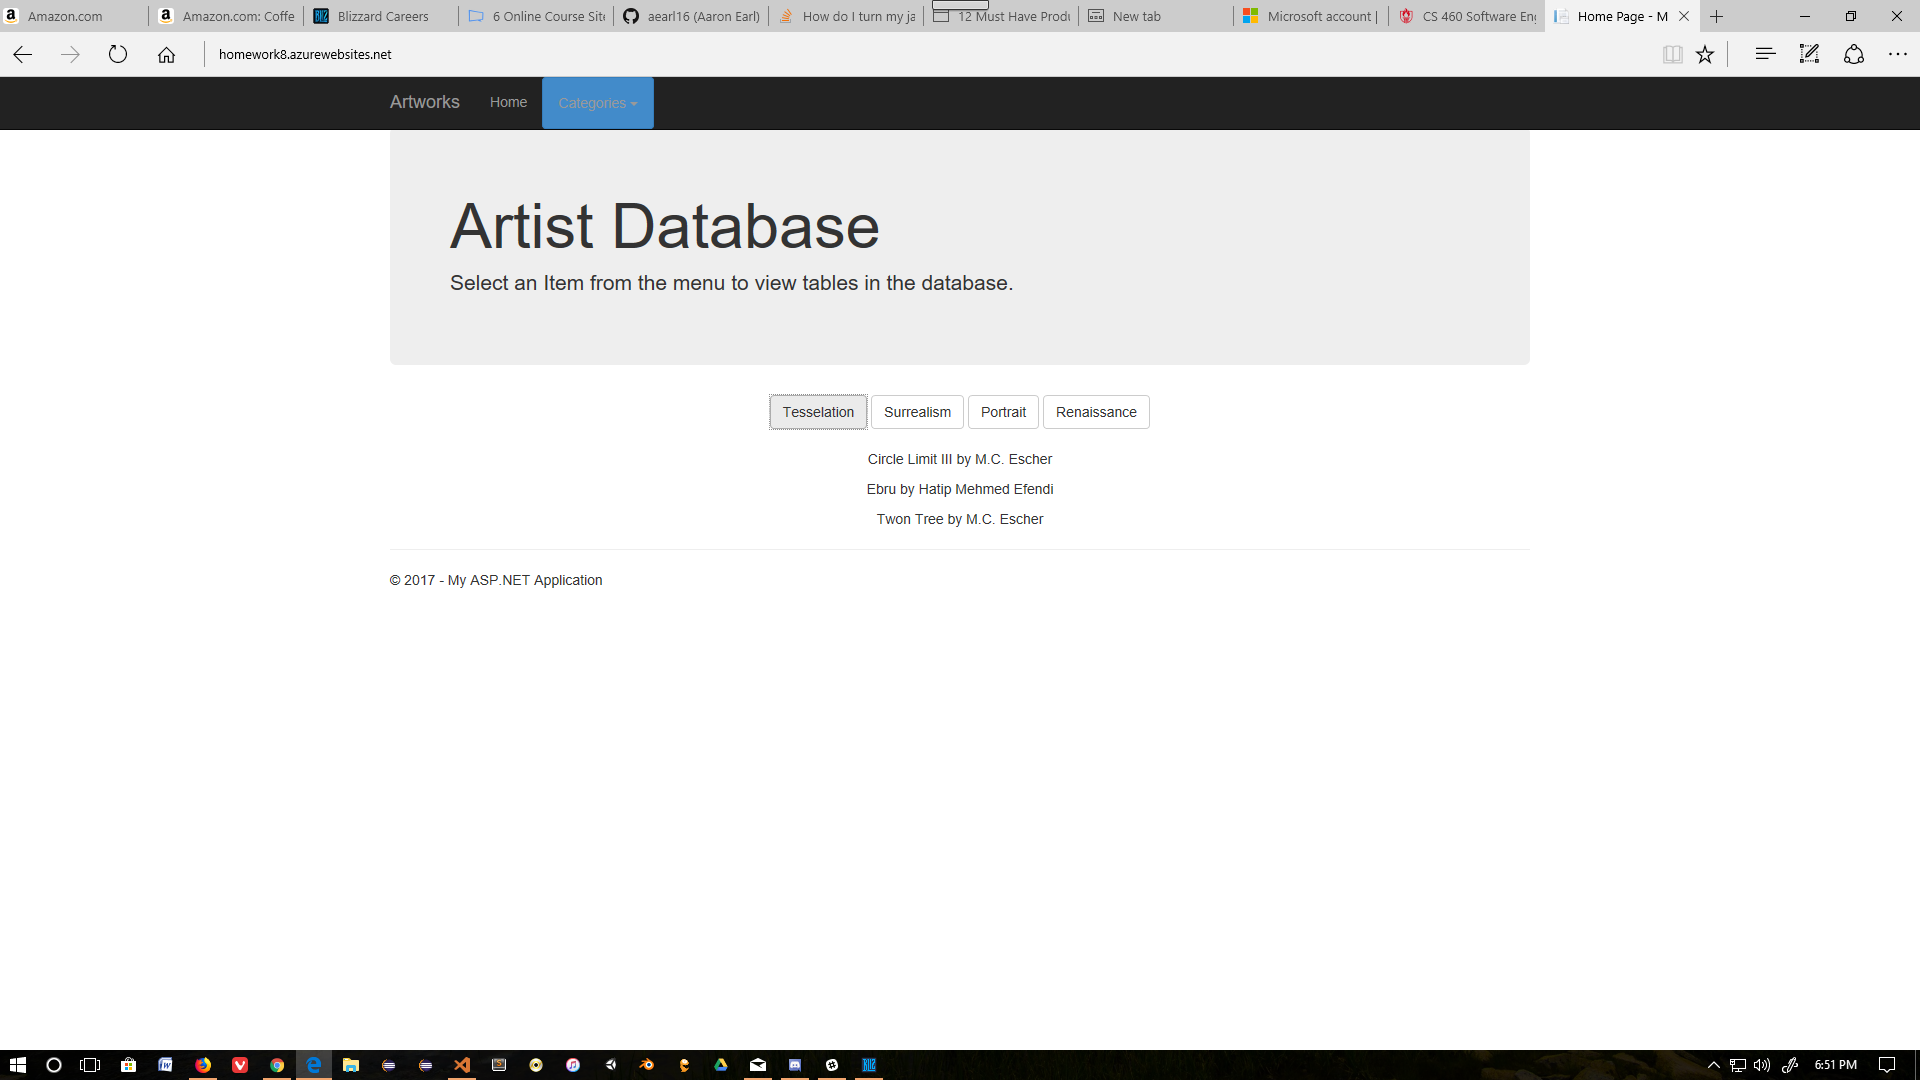Image resolution: width=1920 pixels, height=1080 pixels.
Task: Show hidden system tray icons chevron
Action: pos(1713,1065)
